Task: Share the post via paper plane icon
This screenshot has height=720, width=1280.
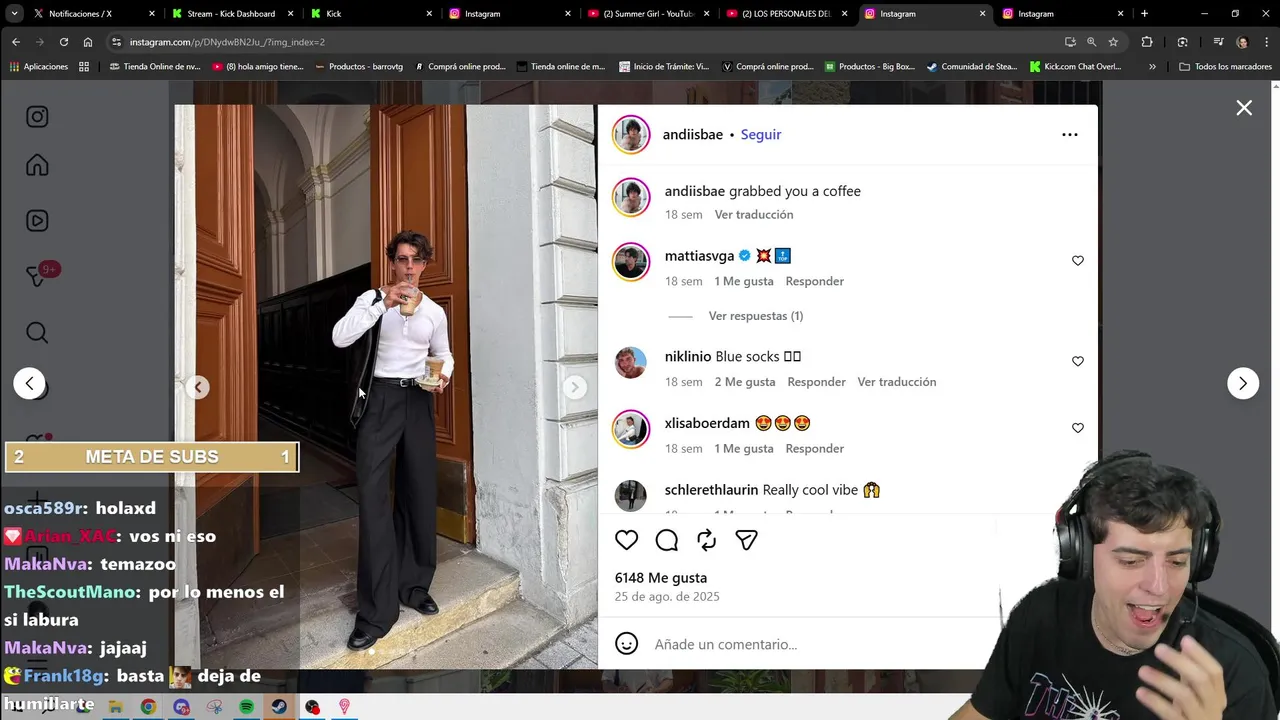Action: 746,540
